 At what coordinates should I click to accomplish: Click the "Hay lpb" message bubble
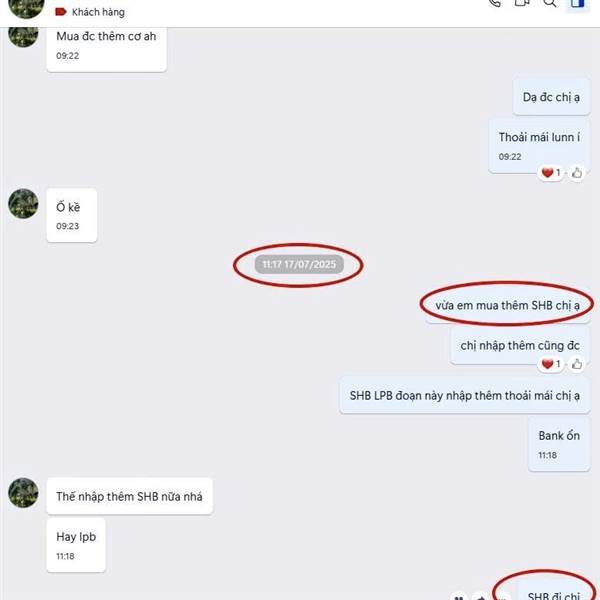click(x=76, y=545)
